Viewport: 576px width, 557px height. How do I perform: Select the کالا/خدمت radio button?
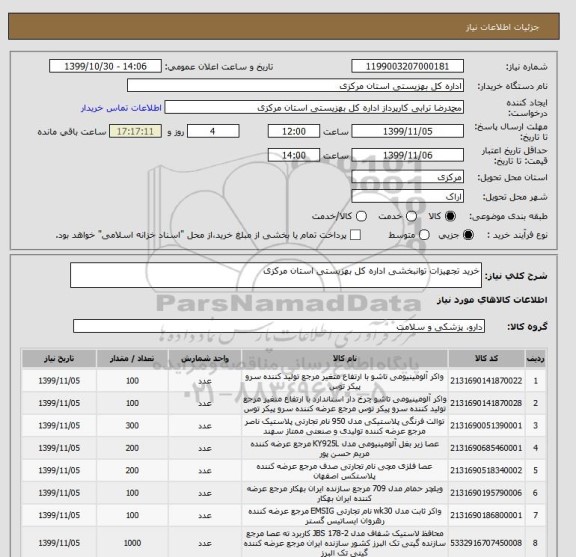pos(361,216)
